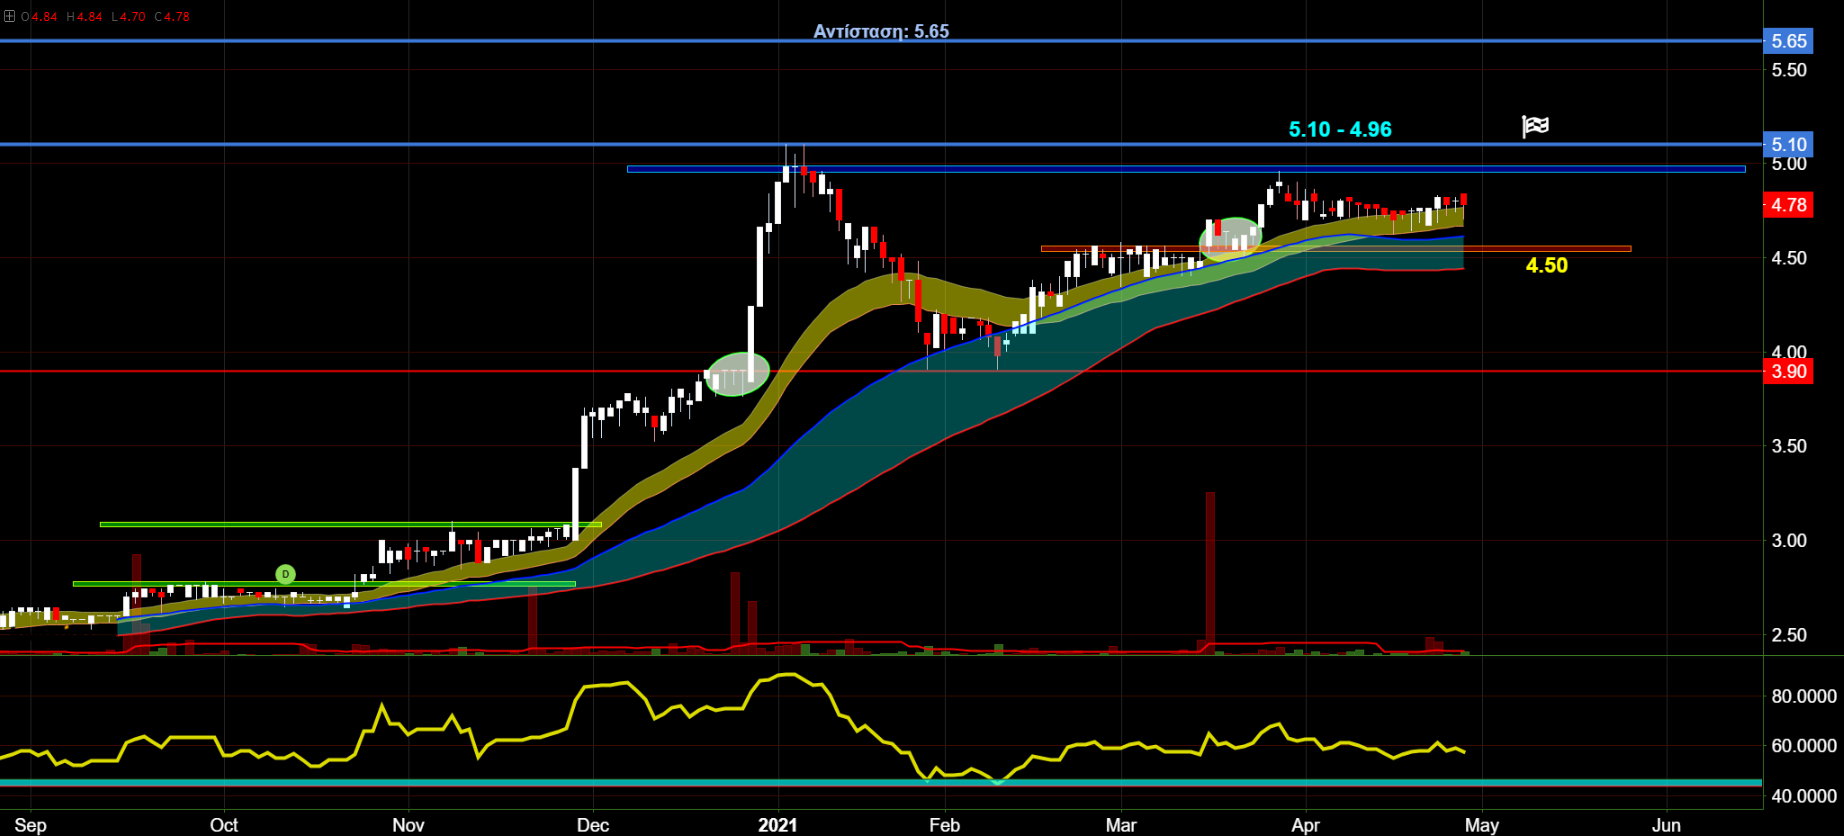This screenshot has height=836, width=1844.
Task: Select the ellipse drawing near late December
Action: point(738,374)
